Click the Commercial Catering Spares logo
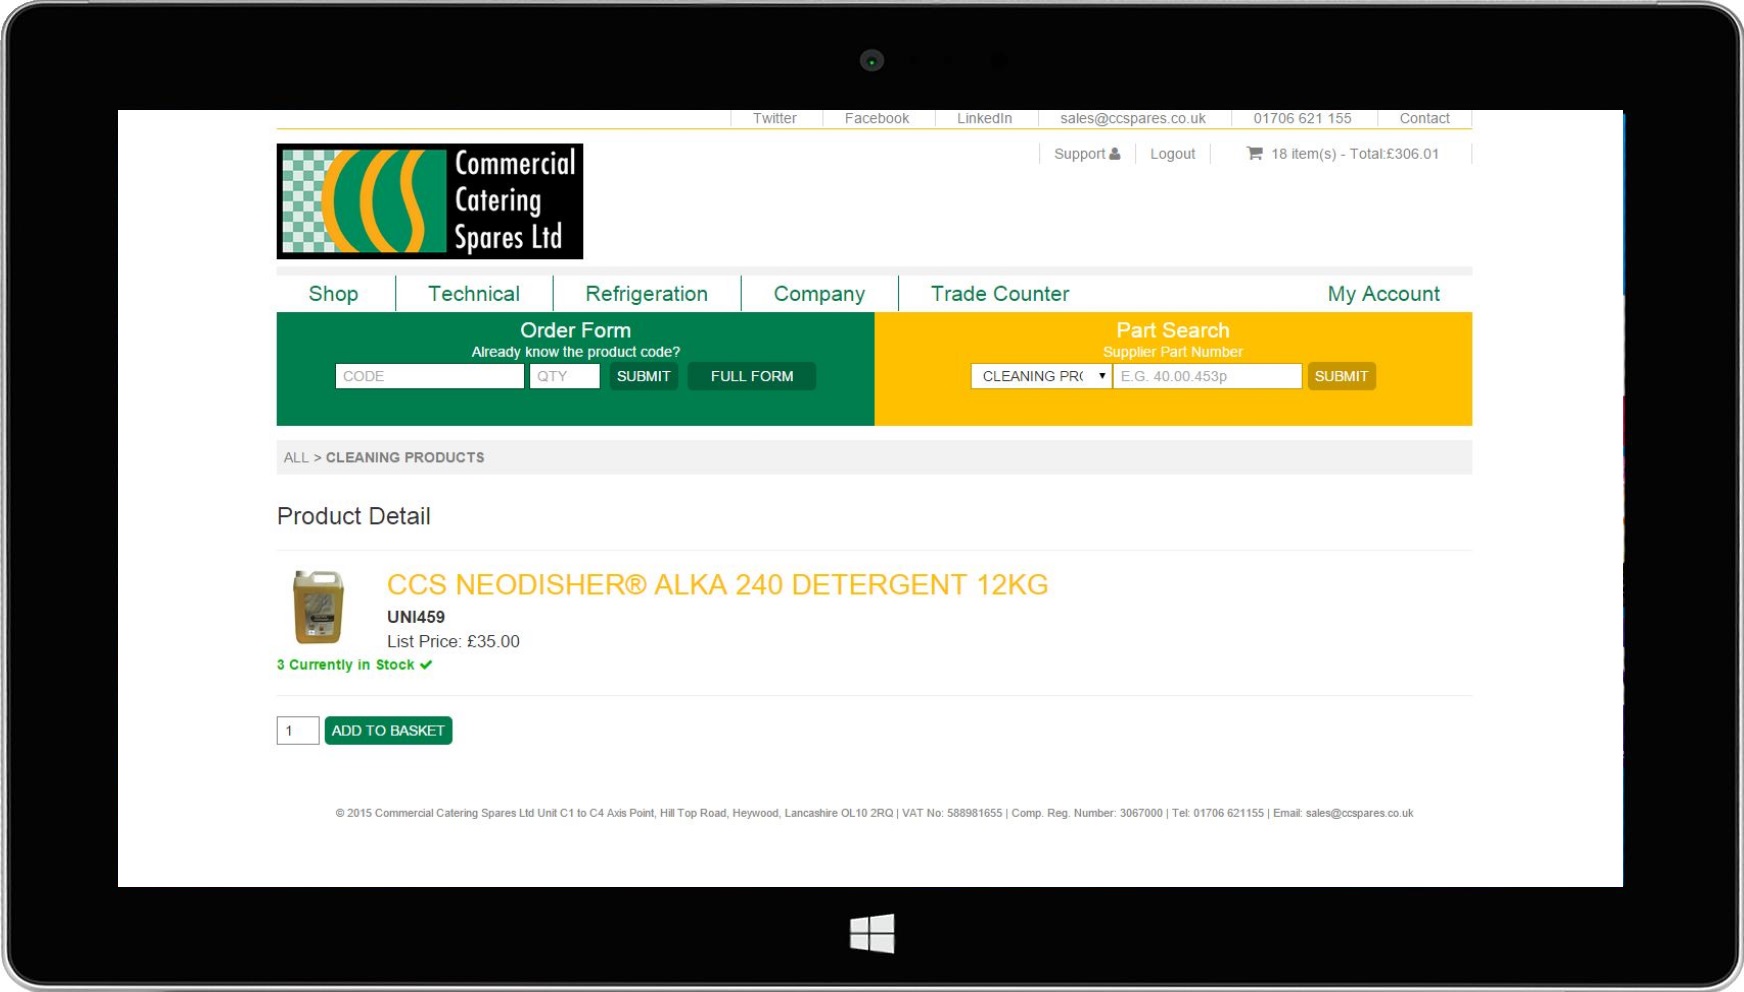The height and width of the screenshot is (992, 1744). 429,201
